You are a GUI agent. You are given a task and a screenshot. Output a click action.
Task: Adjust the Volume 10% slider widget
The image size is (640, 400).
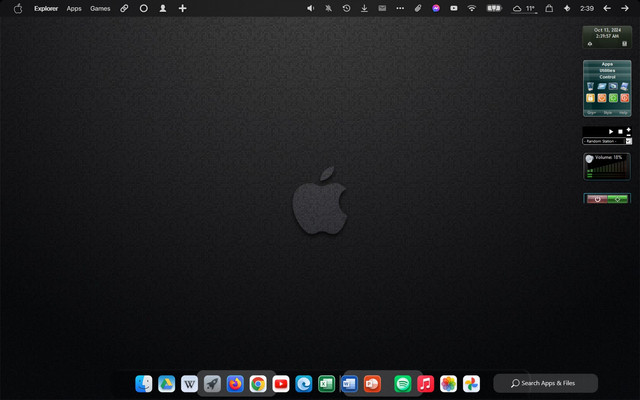click(608, 169)
